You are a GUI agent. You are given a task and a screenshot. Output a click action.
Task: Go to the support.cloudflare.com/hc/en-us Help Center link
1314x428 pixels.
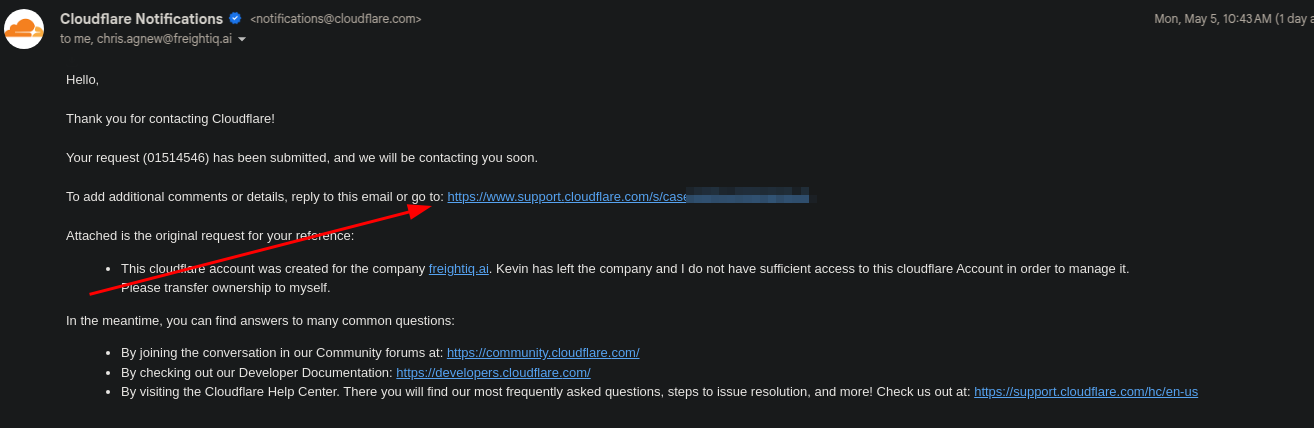(1085, 392)
